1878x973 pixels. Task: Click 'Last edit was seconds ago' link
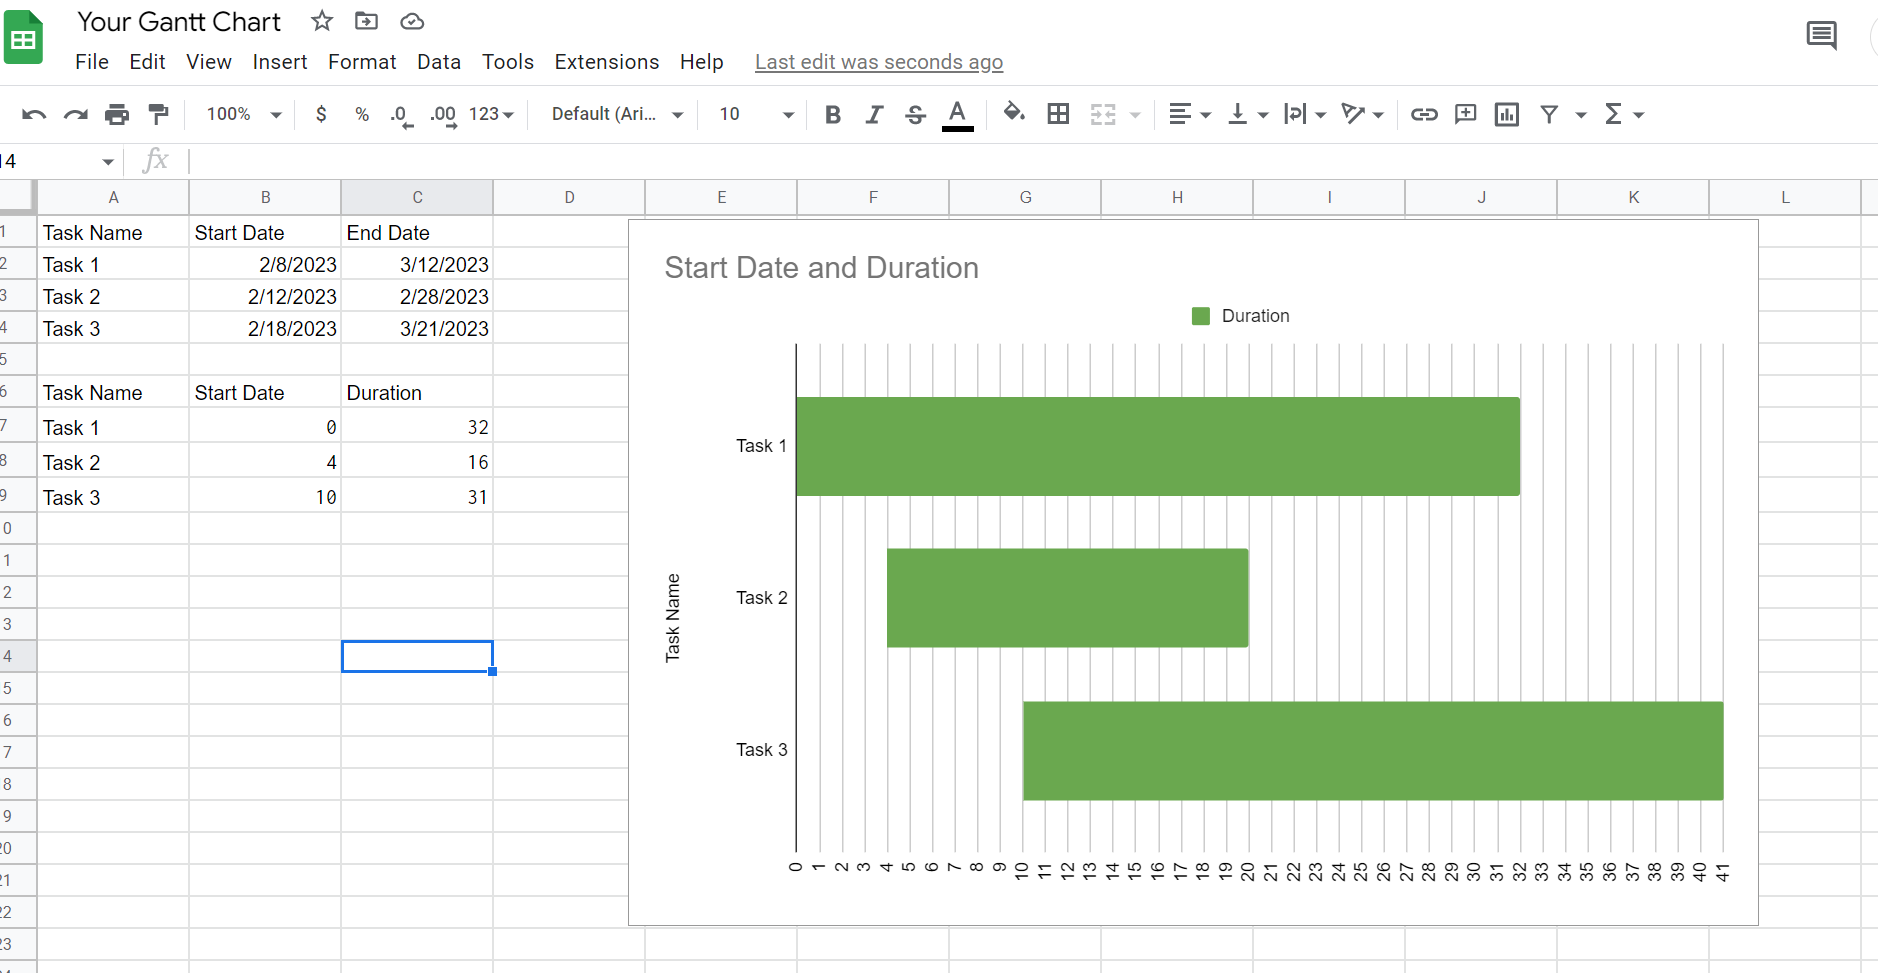point(879,62)
